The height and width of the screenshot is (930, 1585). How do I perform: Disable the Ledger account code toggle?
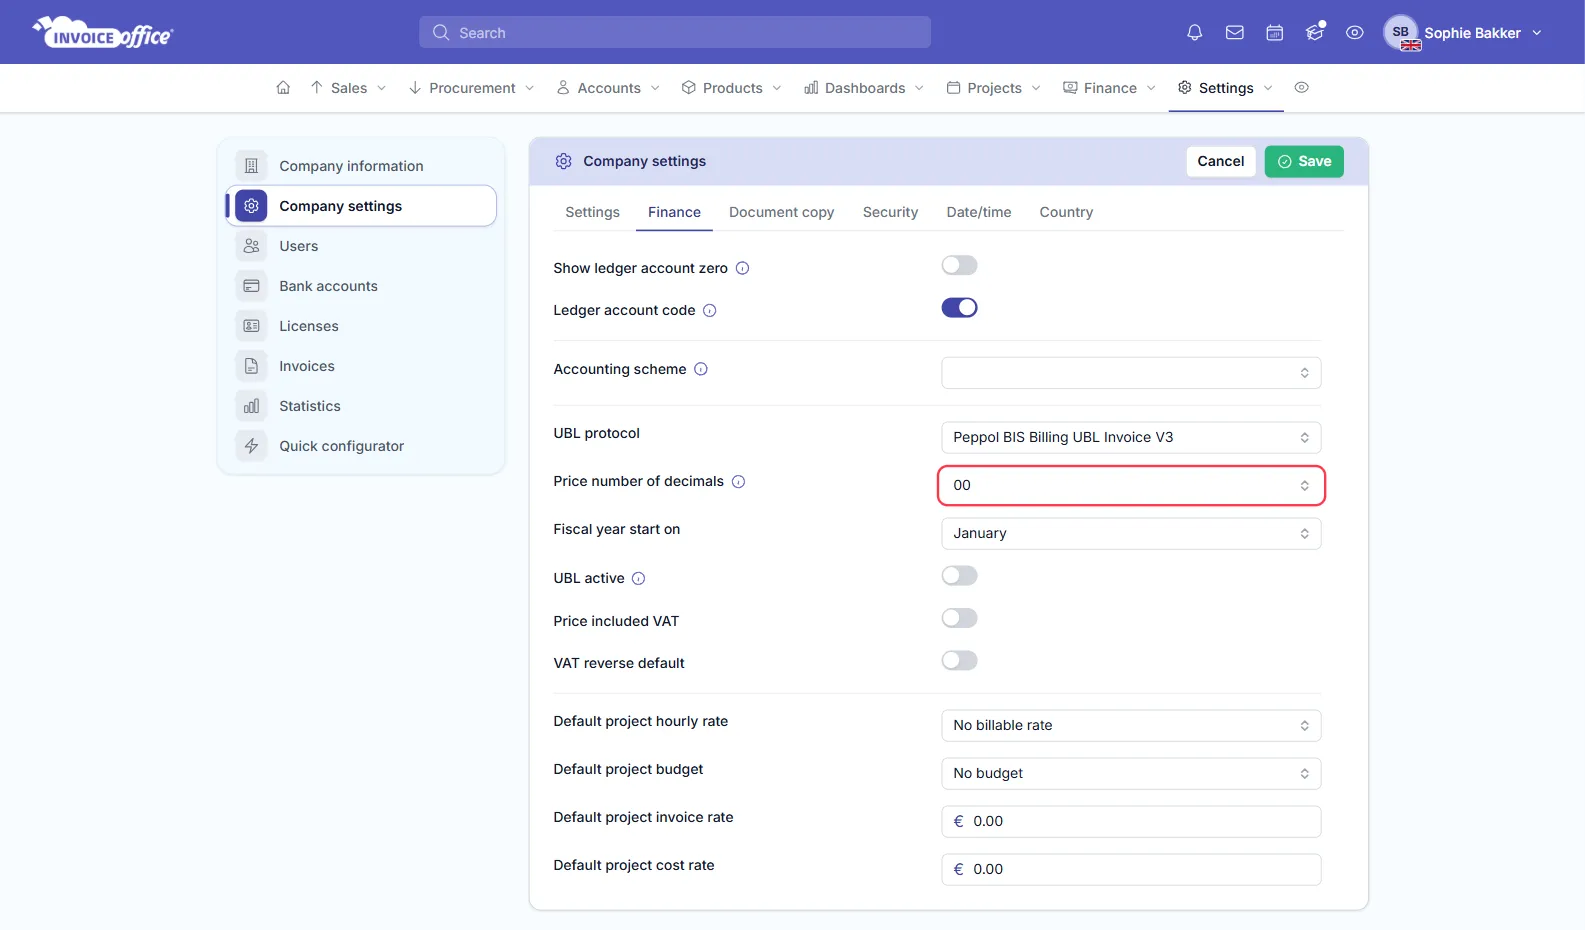click(959, 308)
